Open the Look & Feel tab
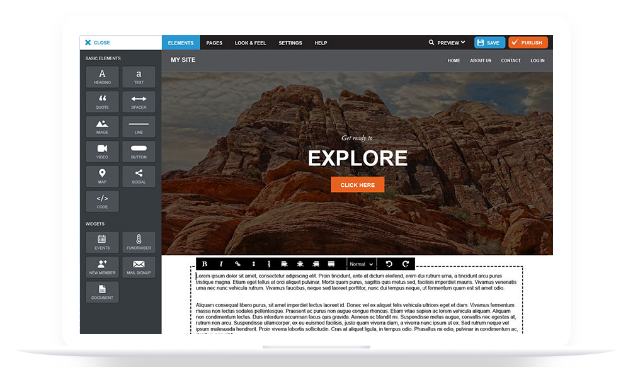Screen dimensions: 626x367 tap(250, 43)
